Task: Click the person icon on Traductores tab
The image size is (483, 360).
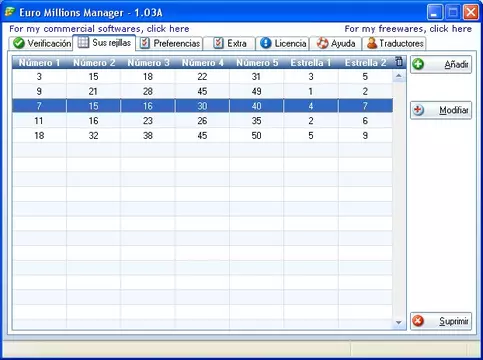Action: 372,43
